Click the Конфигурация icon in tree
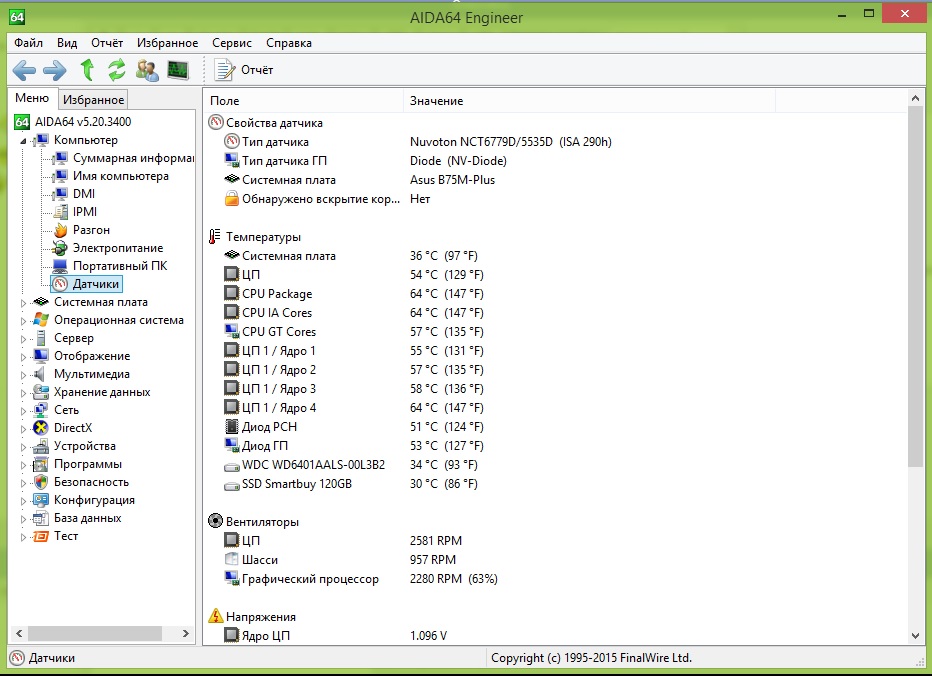Screen dimensions: 932x676 pyautogui.click(x=41, y=500)
